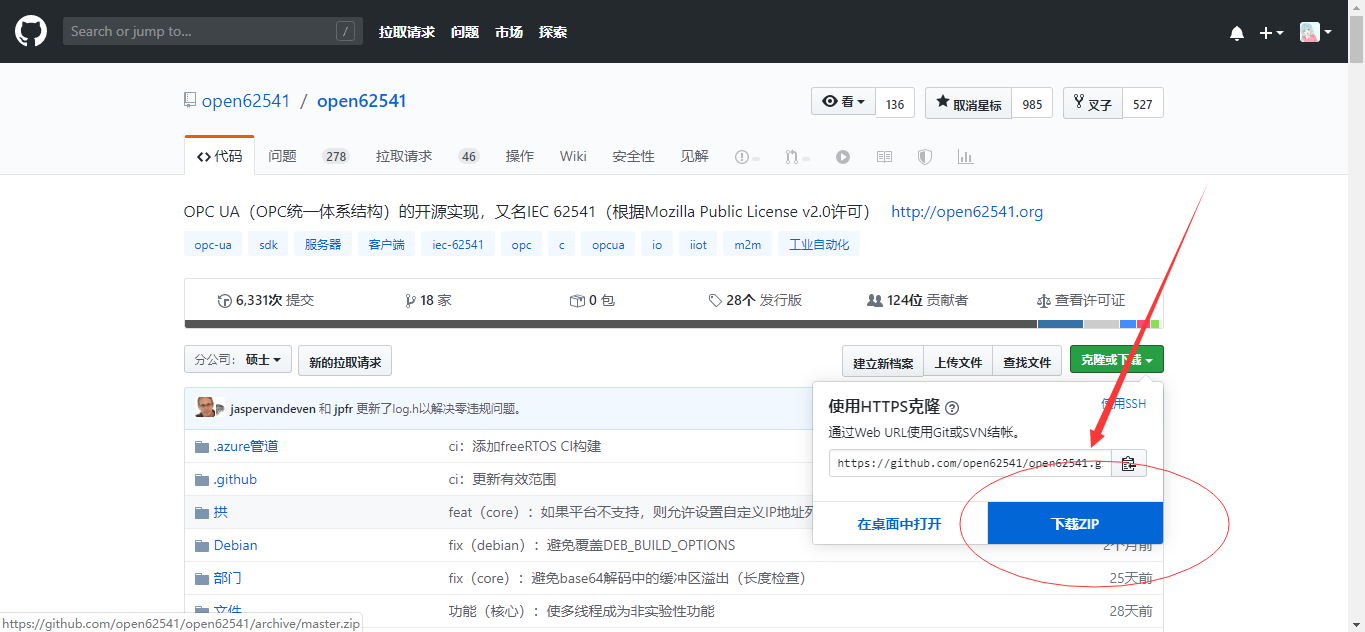This screenshot has width=1365, height=632.
Task: Click the Actions play-circle icon
Action: [843, 156]
